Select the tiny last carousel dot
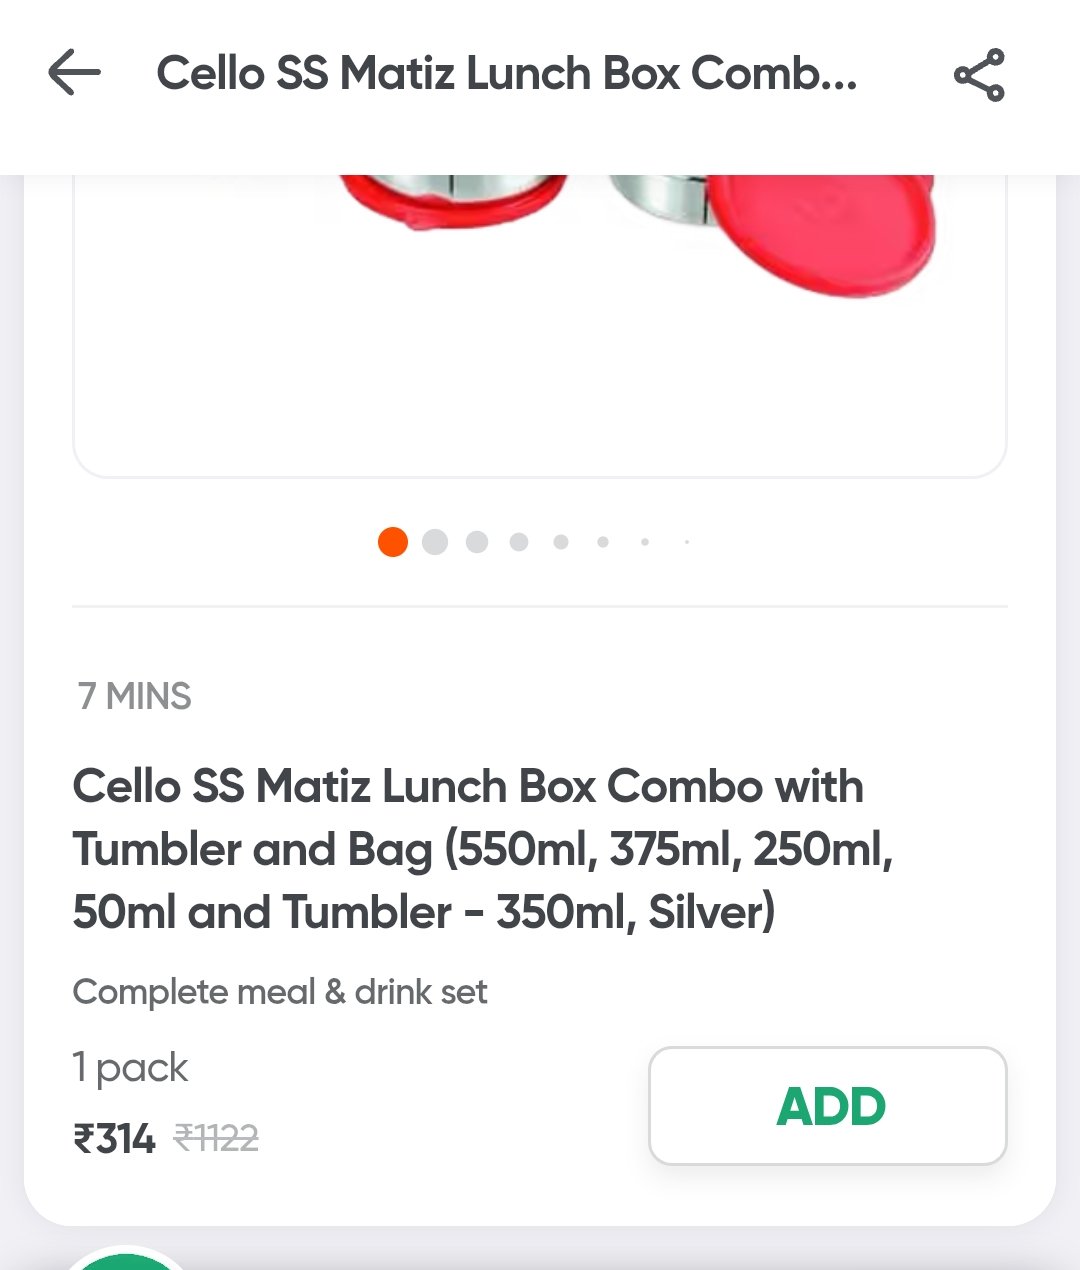This screenshot has height=1270, width=1080. pyautogui.click(x=687, y=542)
